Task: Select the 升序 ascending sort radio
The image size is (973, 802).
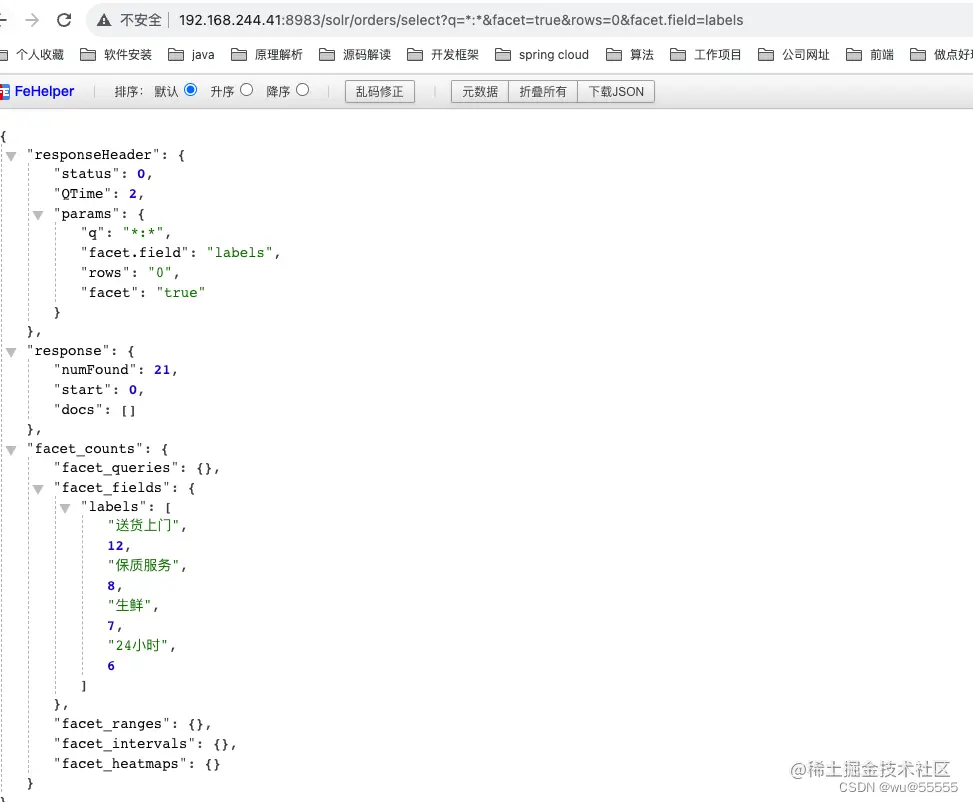Action: (x=246, y=90)
